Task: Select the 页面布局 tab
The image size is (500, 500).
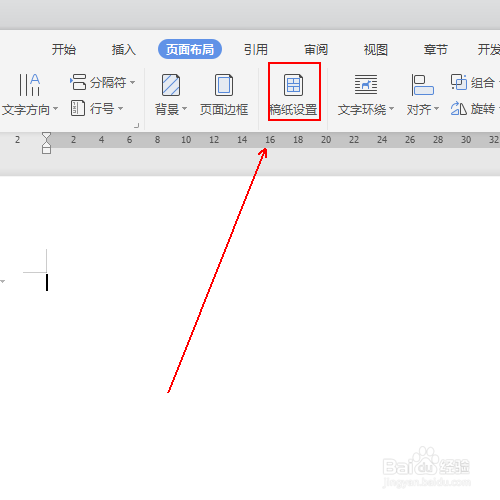Action: pos(190,49)
